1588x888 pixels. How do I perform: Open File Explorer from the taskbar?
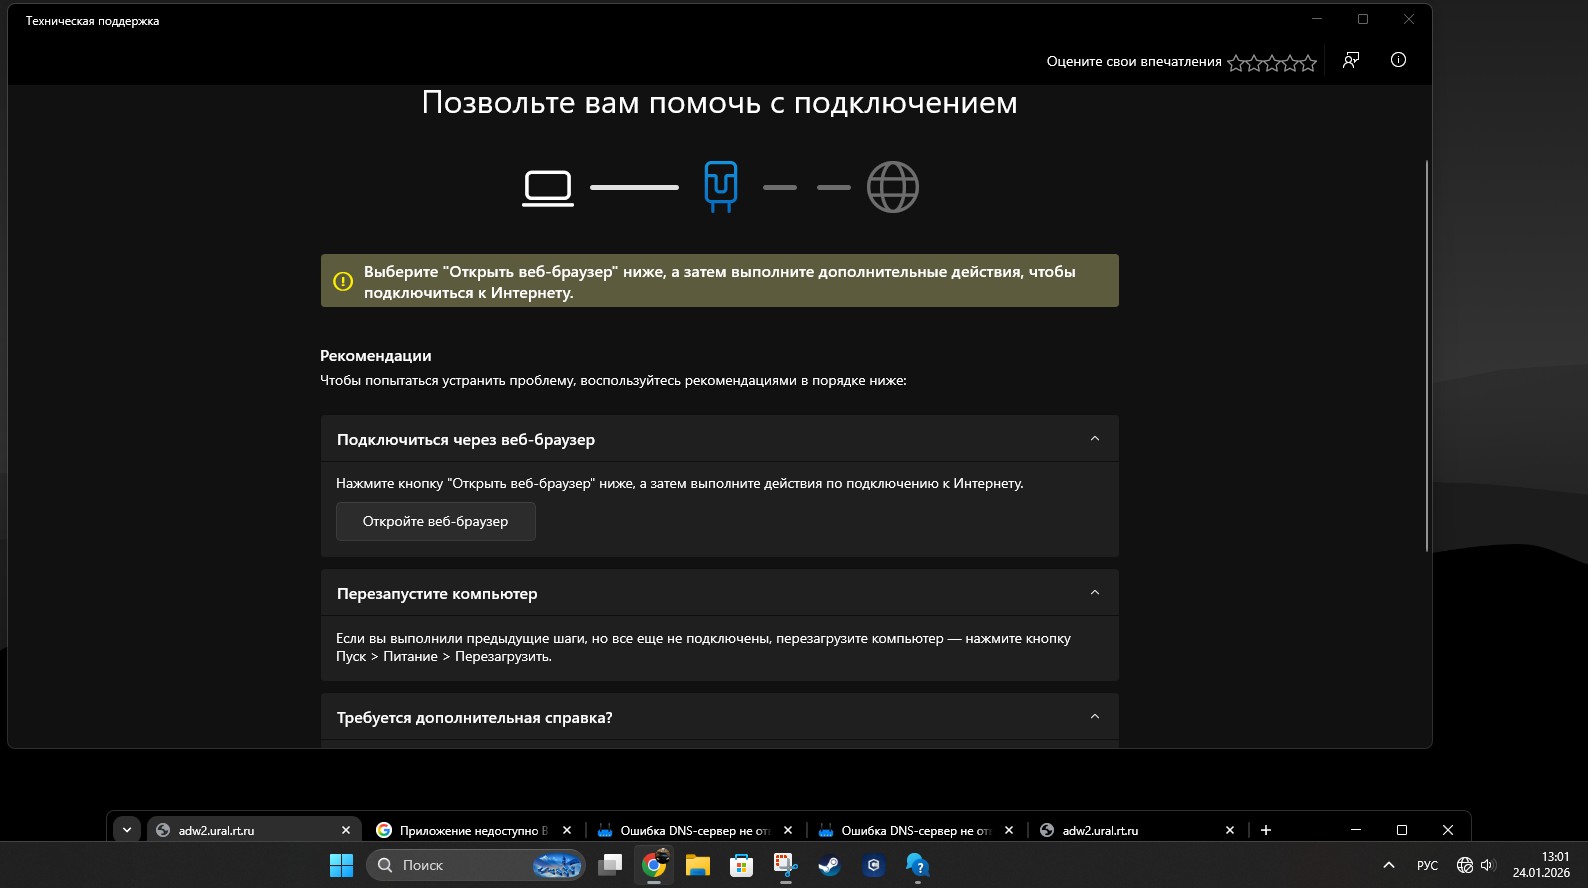[x=697, y=865]
